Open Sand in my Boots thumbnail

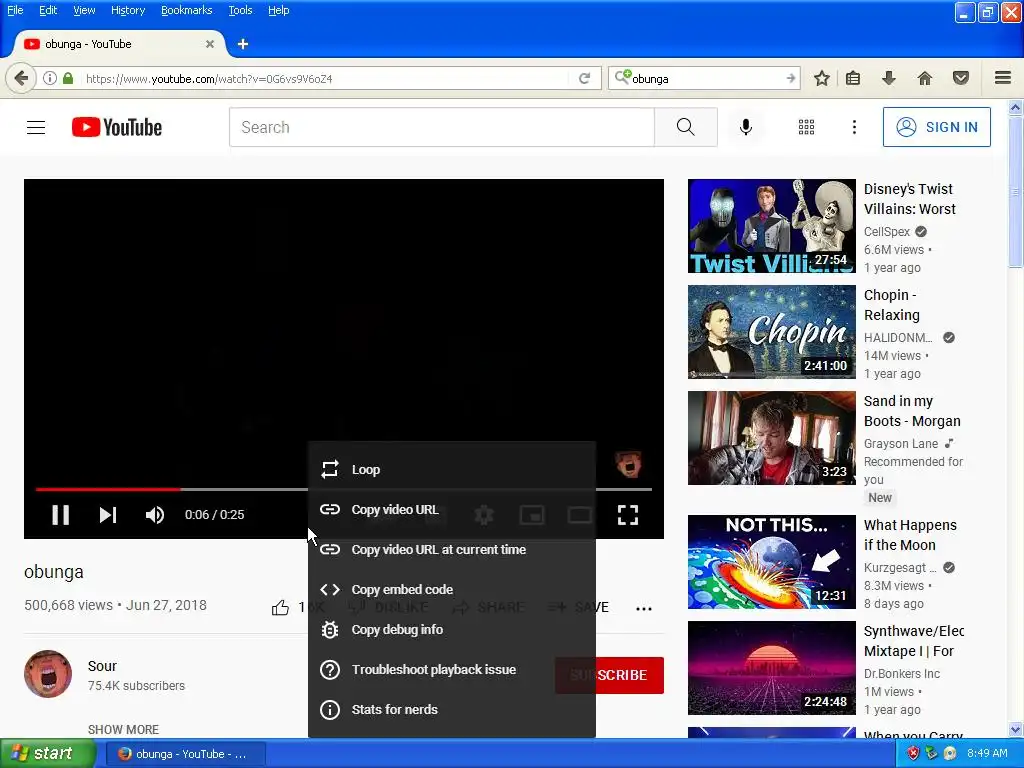[771, 438]
